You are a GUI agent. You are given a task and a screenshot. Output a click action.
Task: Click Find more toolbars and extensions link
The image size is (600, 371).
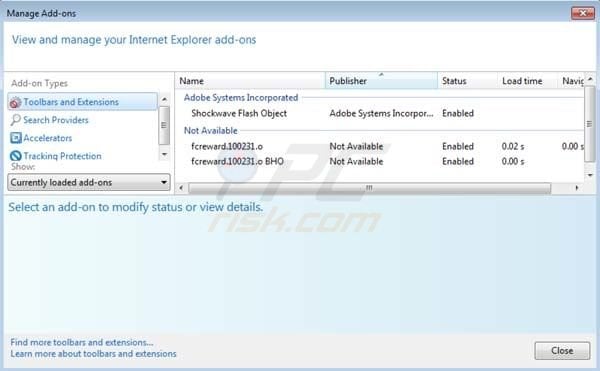coord(82,342)
